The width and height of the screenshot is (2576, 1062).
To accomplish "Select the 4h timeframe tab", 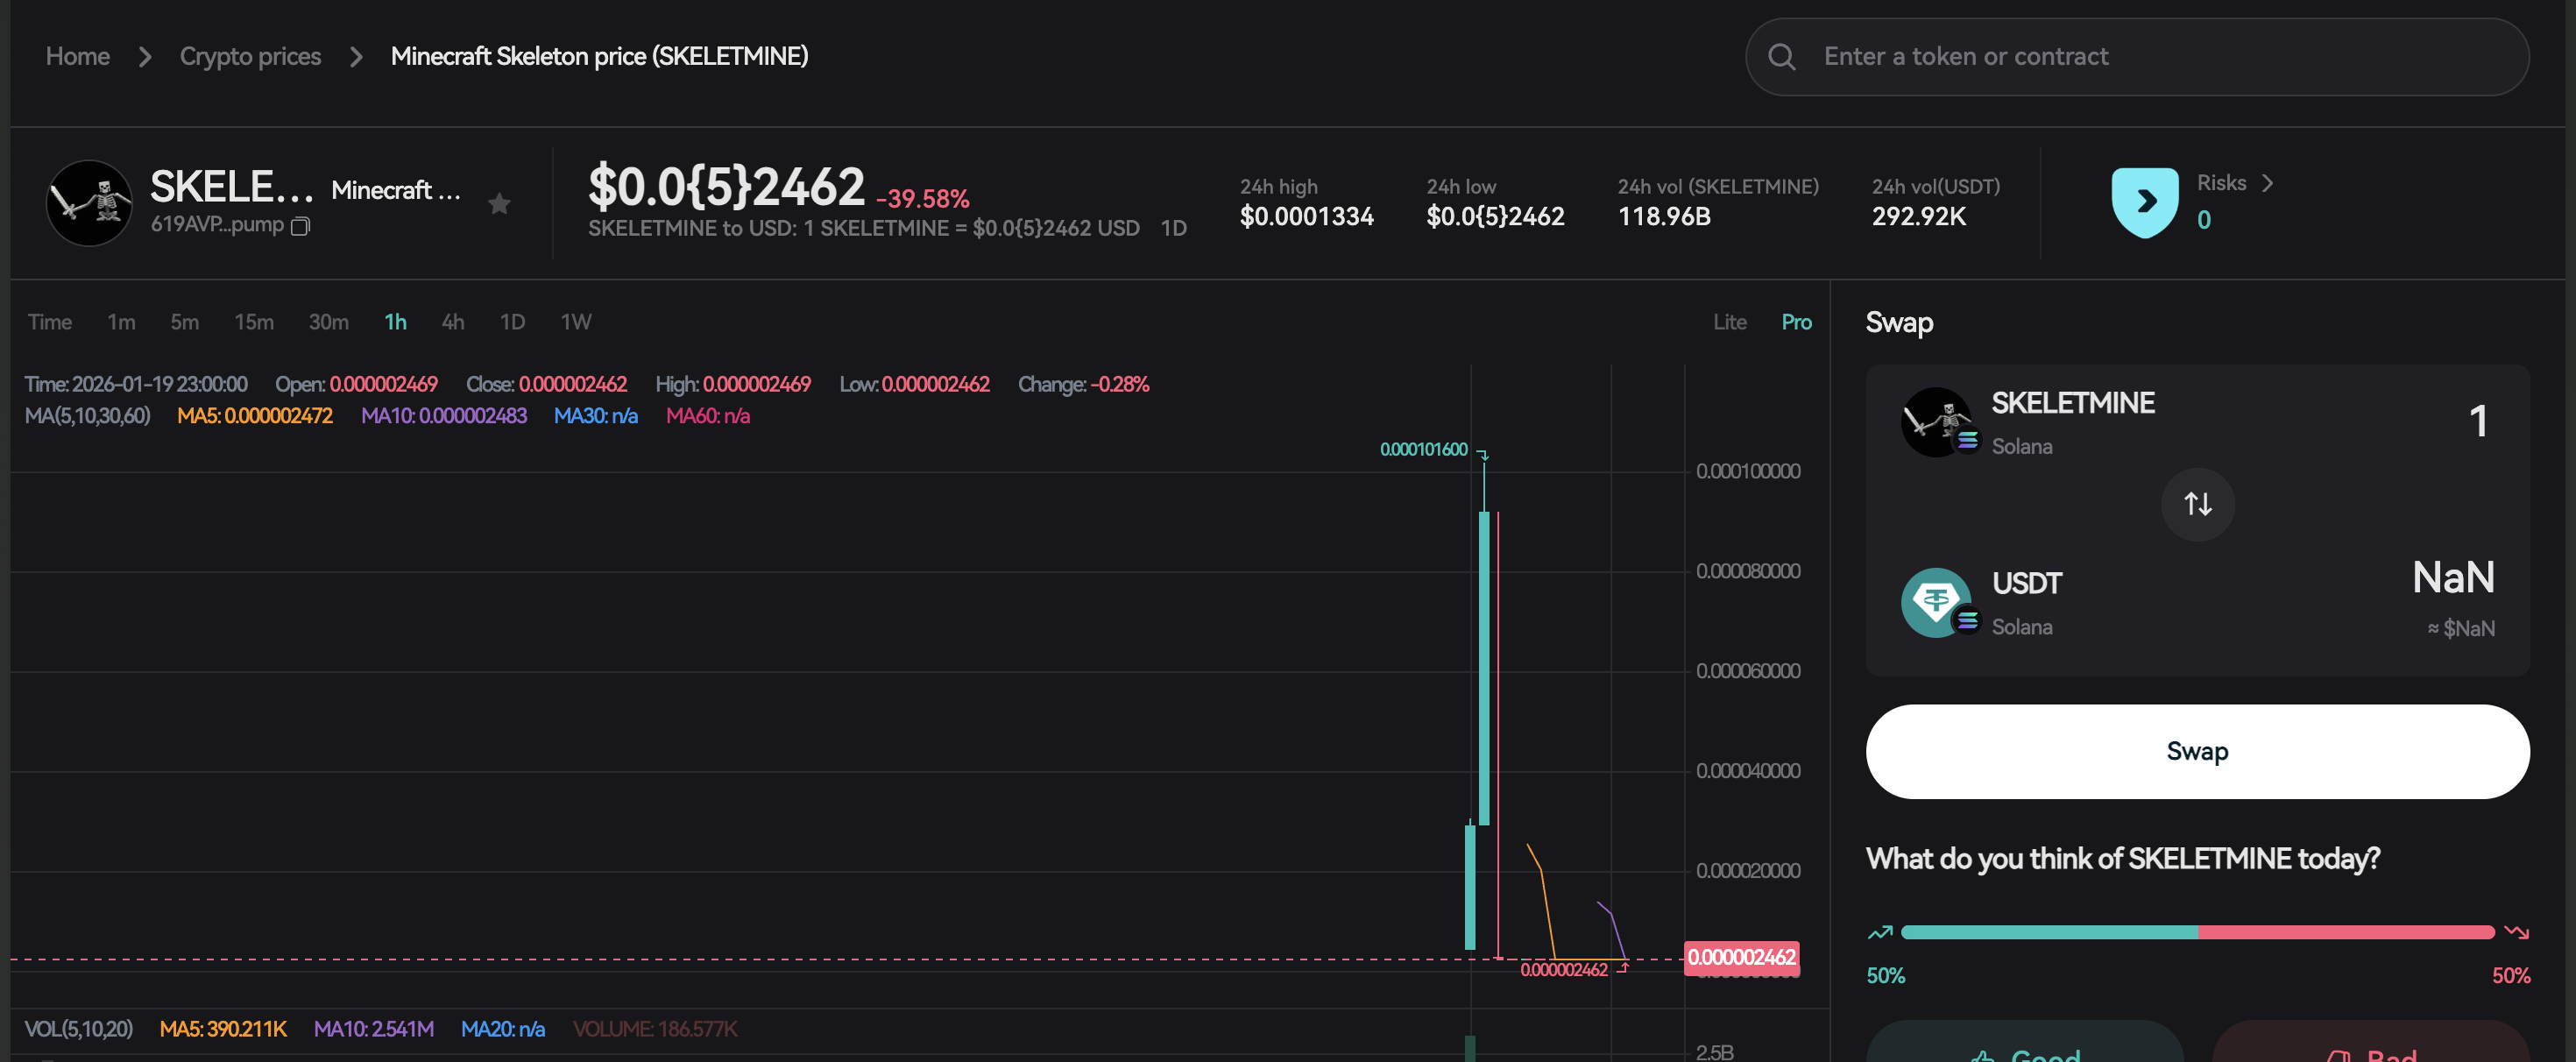I will pos(453,322).
